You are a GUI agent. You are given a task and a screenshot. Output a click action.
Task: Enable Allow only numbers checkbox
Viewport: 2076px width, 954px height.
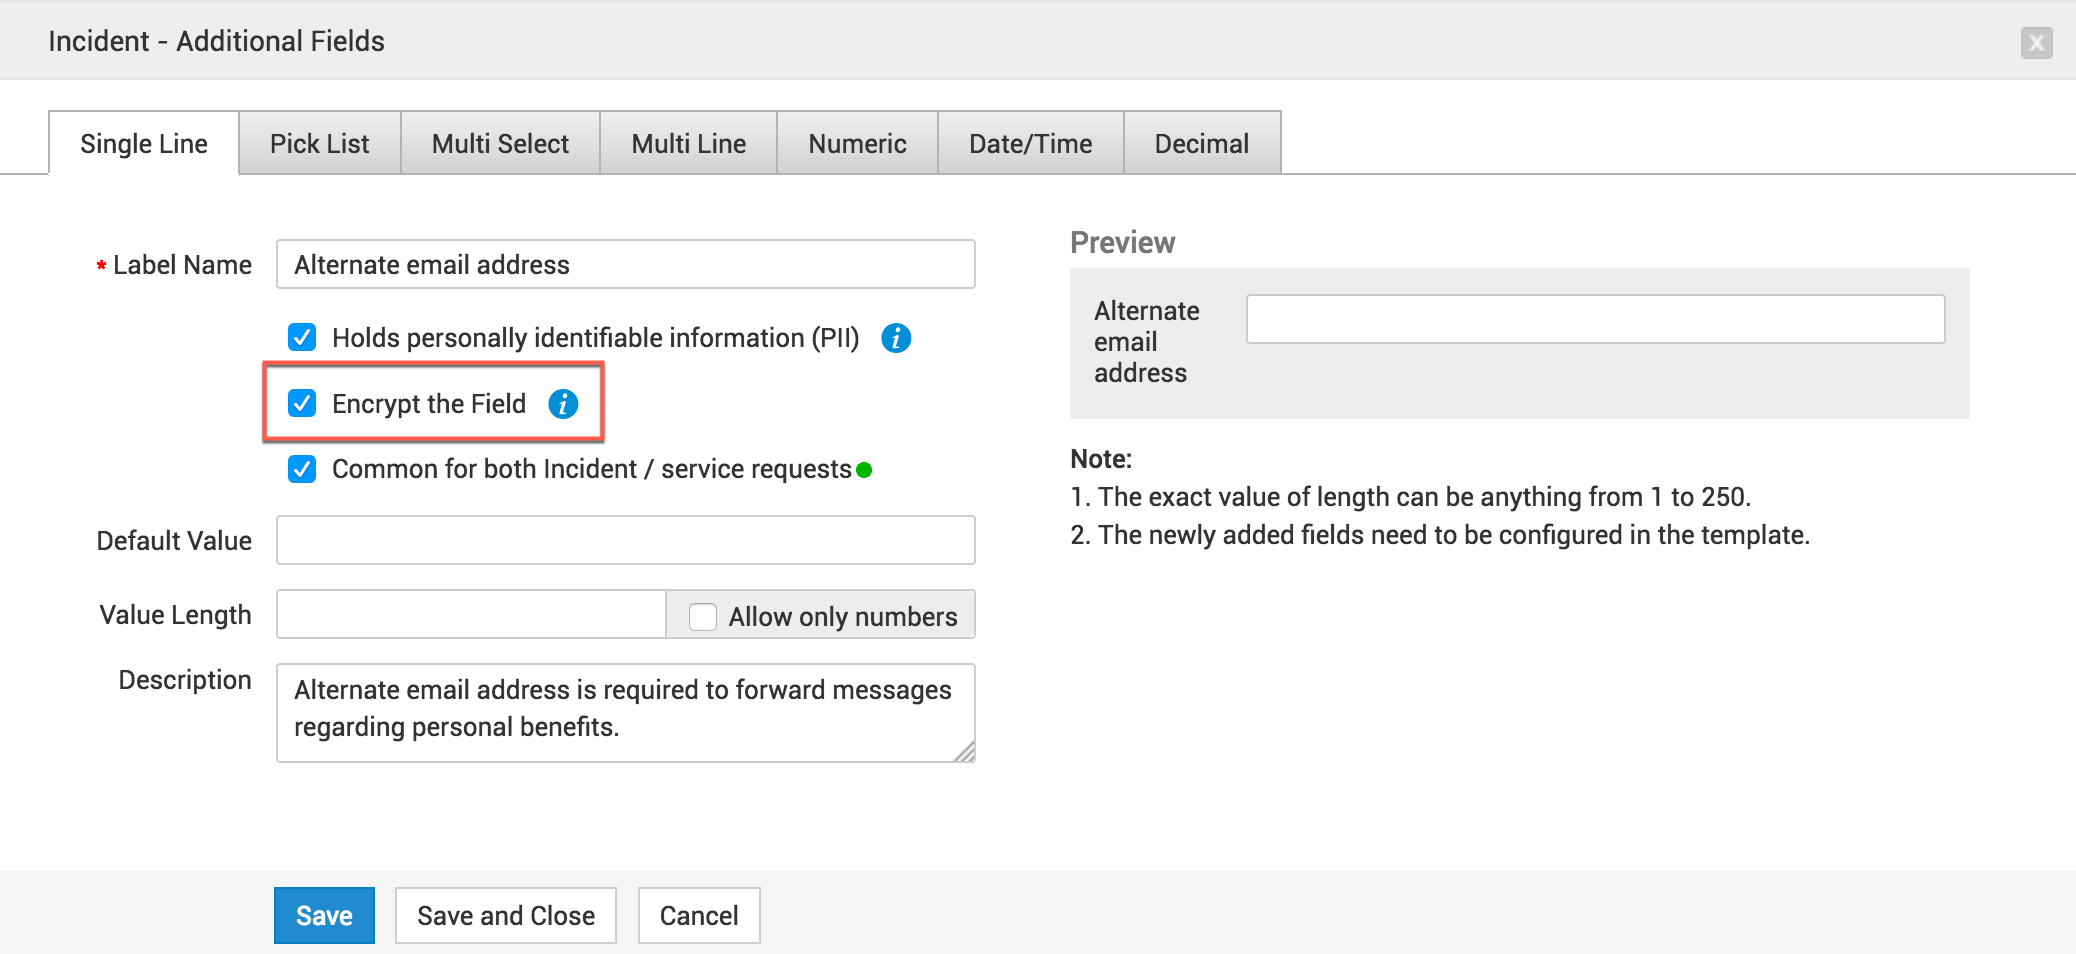(703, 617)
